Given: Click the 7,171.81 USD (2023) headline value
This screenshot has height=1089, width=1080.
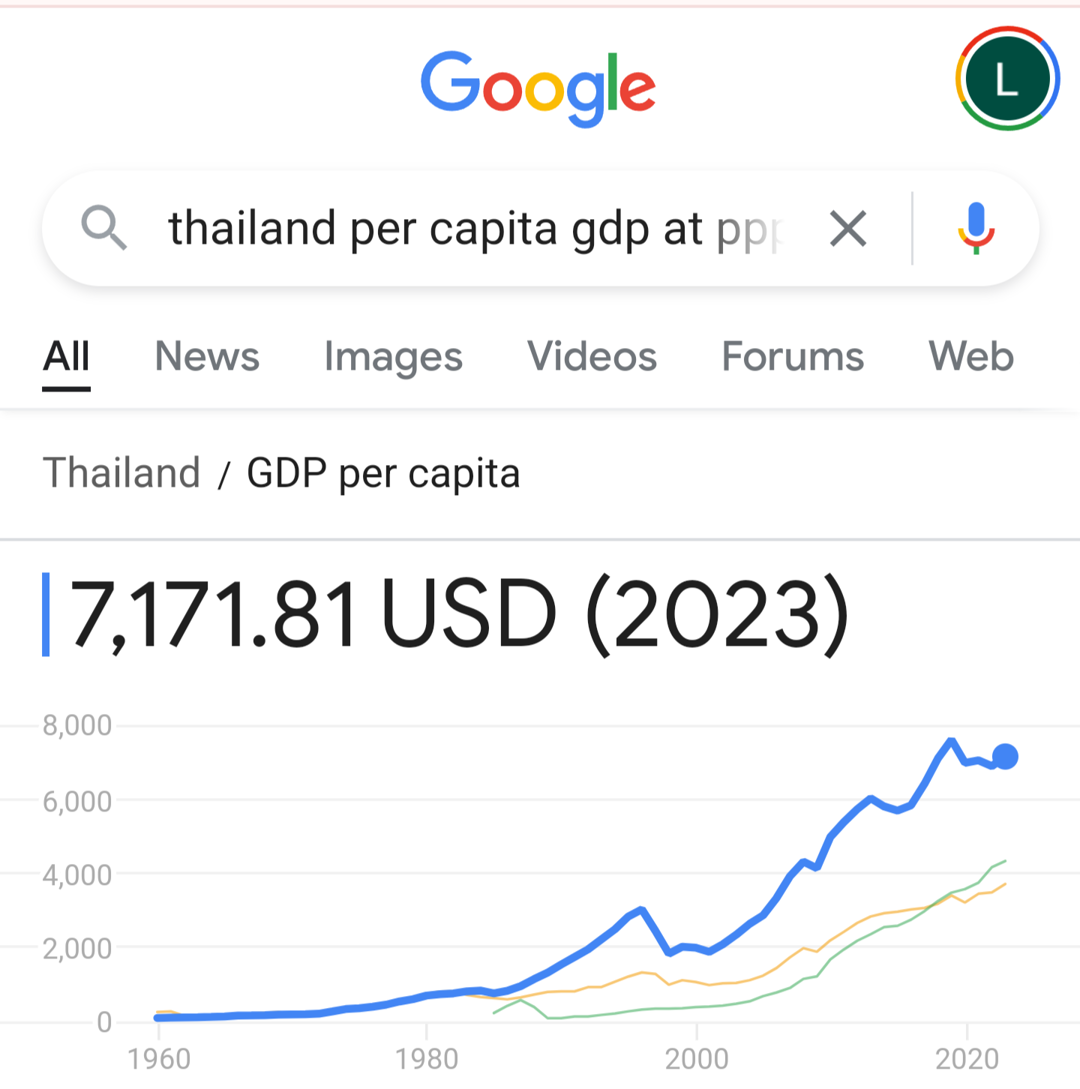Looking at the screenshot, I should tap(458, 614).
